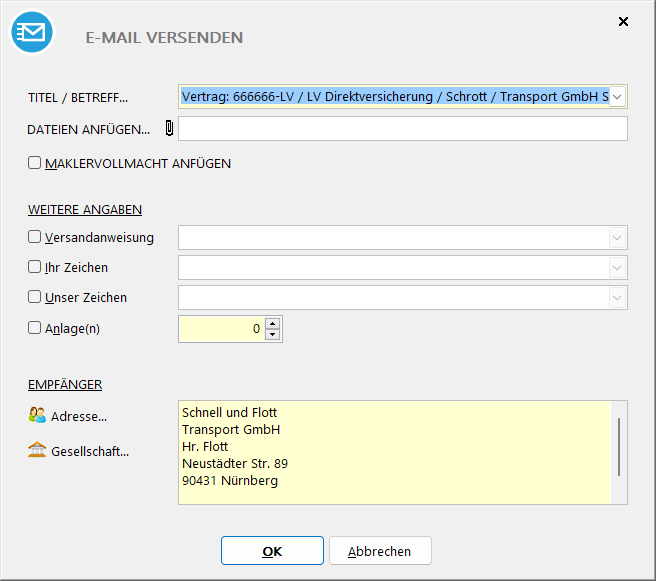Expand the Ihr Zeichen dropdown
The height and width of the screenshot is (581, 656).
[x=617, y=268]
